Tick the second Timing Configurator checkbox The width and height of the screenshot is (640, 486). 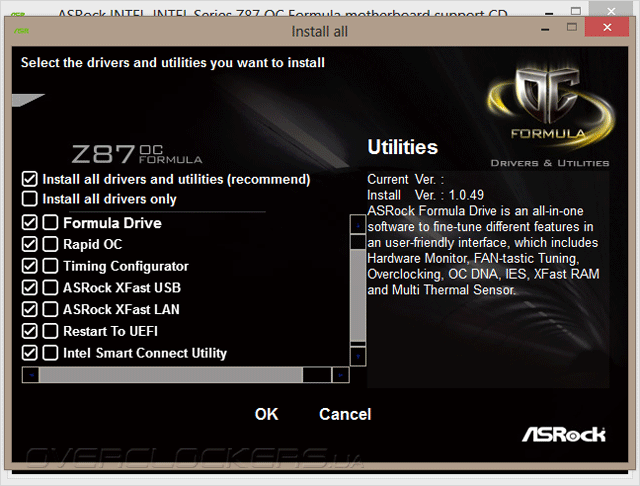coord(50,266)
